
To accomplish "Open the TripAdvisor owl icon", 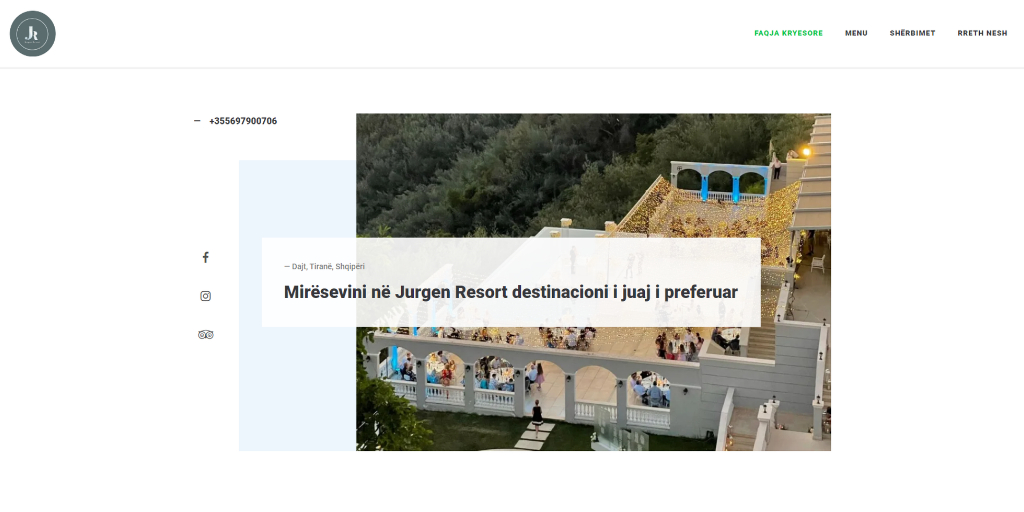I will point(206,334).
